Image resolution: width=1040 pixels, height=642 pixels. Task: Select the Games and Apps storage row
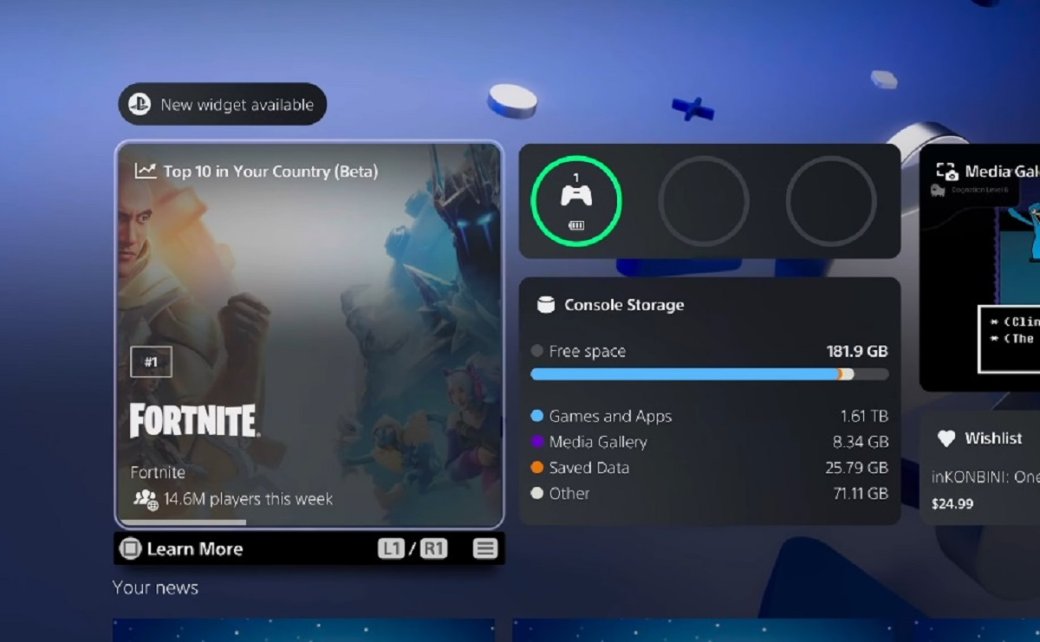tap(709, 416)
